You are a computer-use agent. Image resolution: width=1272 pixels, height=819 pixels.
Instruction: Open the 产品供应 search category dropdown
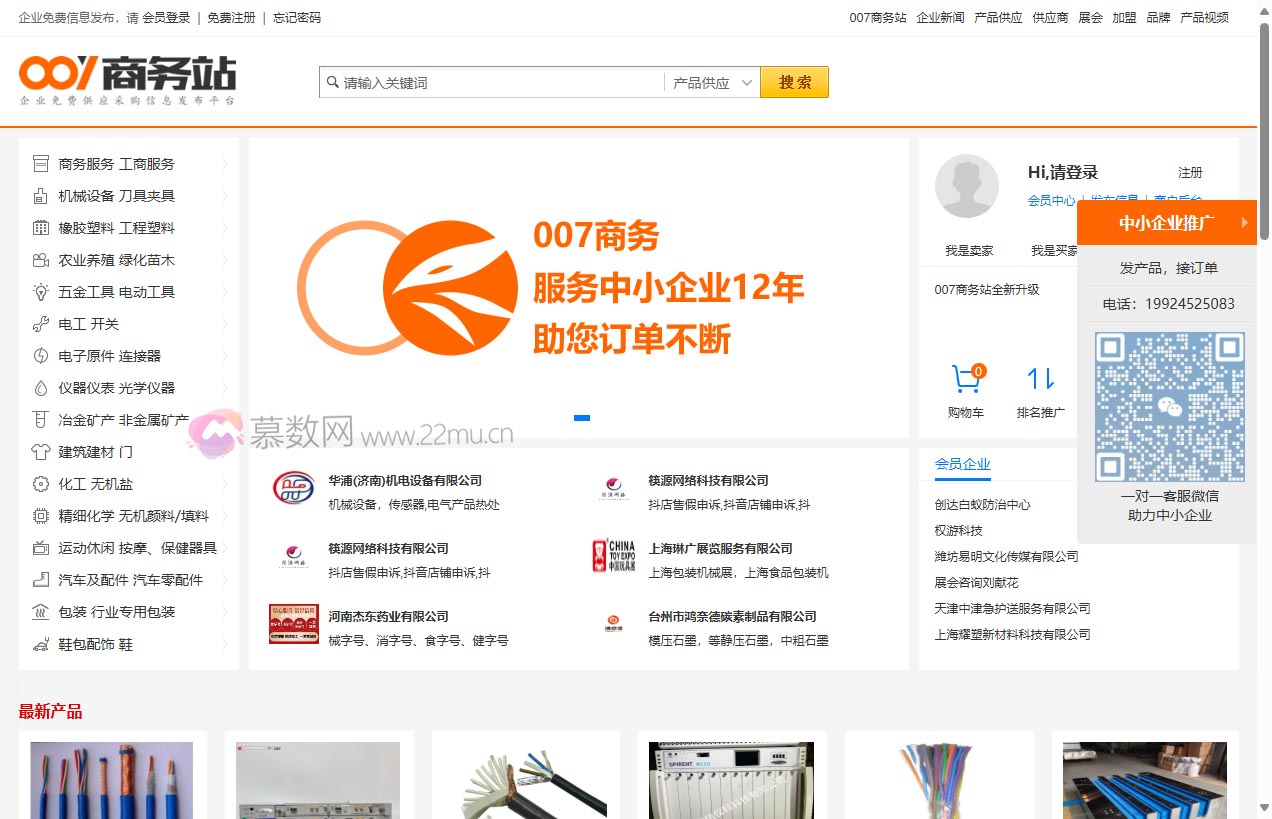712,83
